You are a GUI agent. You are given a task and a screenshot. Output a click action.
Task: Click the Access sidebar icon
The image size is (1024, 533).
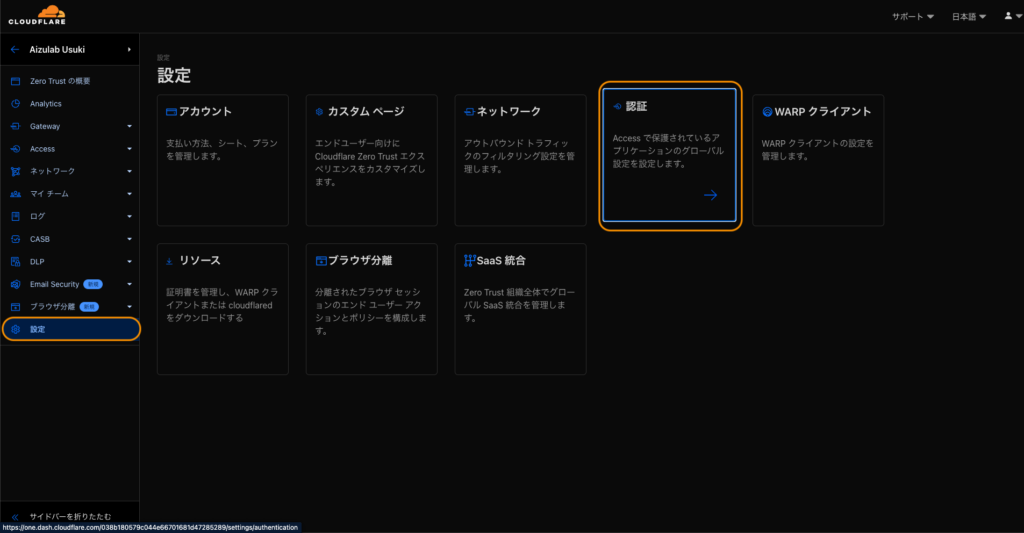[x=16, y=149]
